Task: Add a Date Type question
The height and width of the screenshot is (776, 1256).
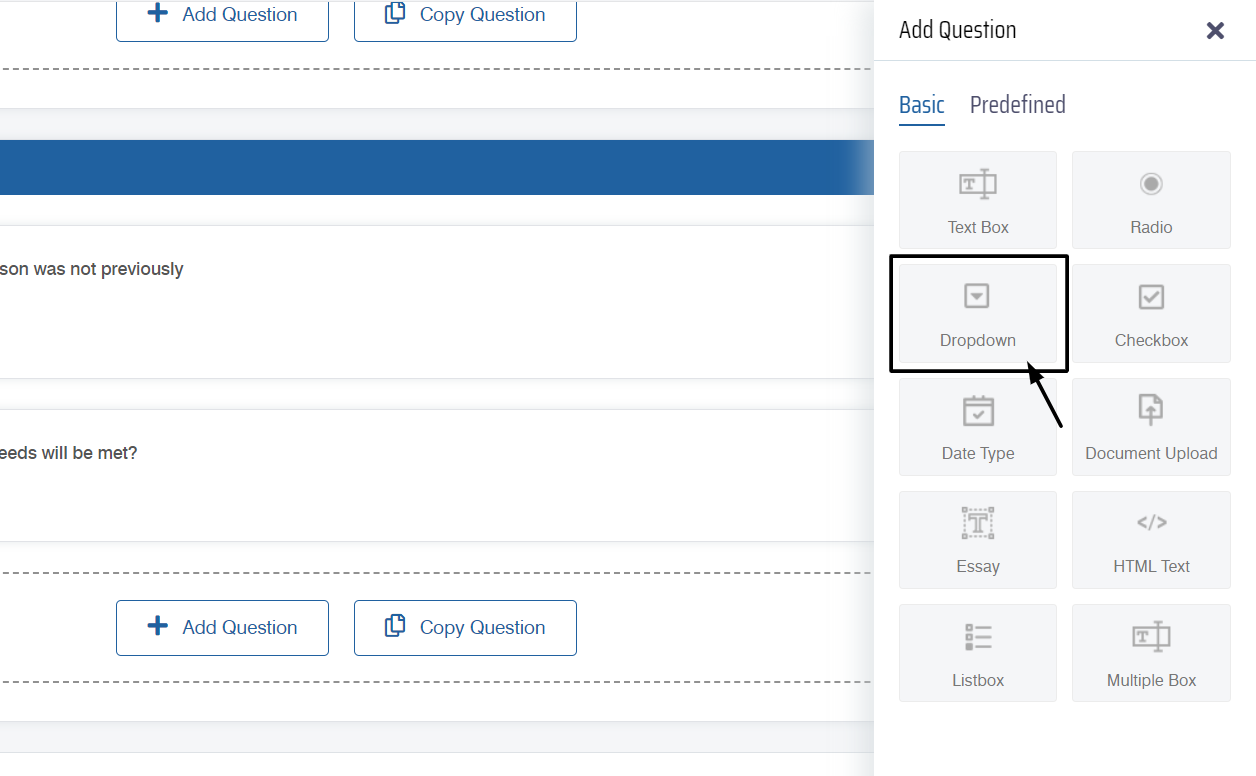Action: (x=977, y=426)
